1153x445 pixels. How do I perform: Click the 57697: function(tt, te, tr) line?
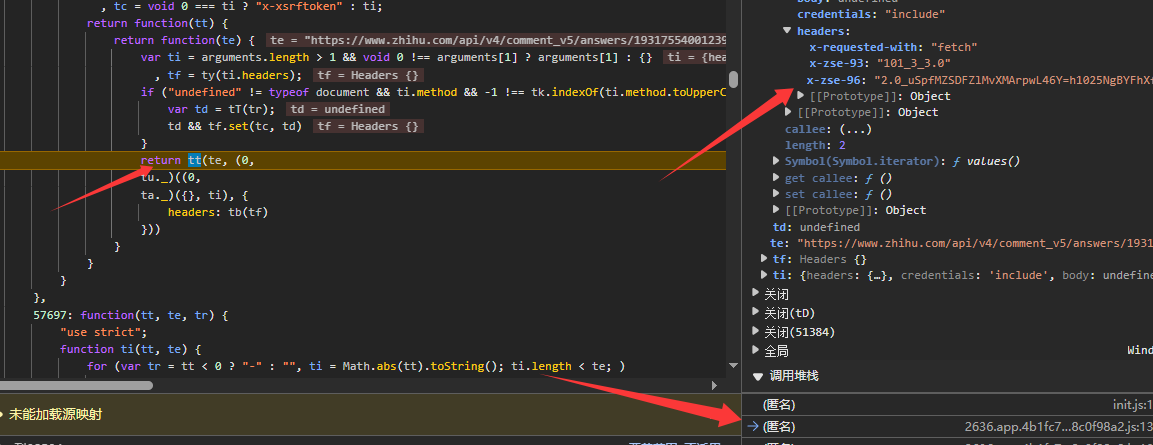click(132, 315)
